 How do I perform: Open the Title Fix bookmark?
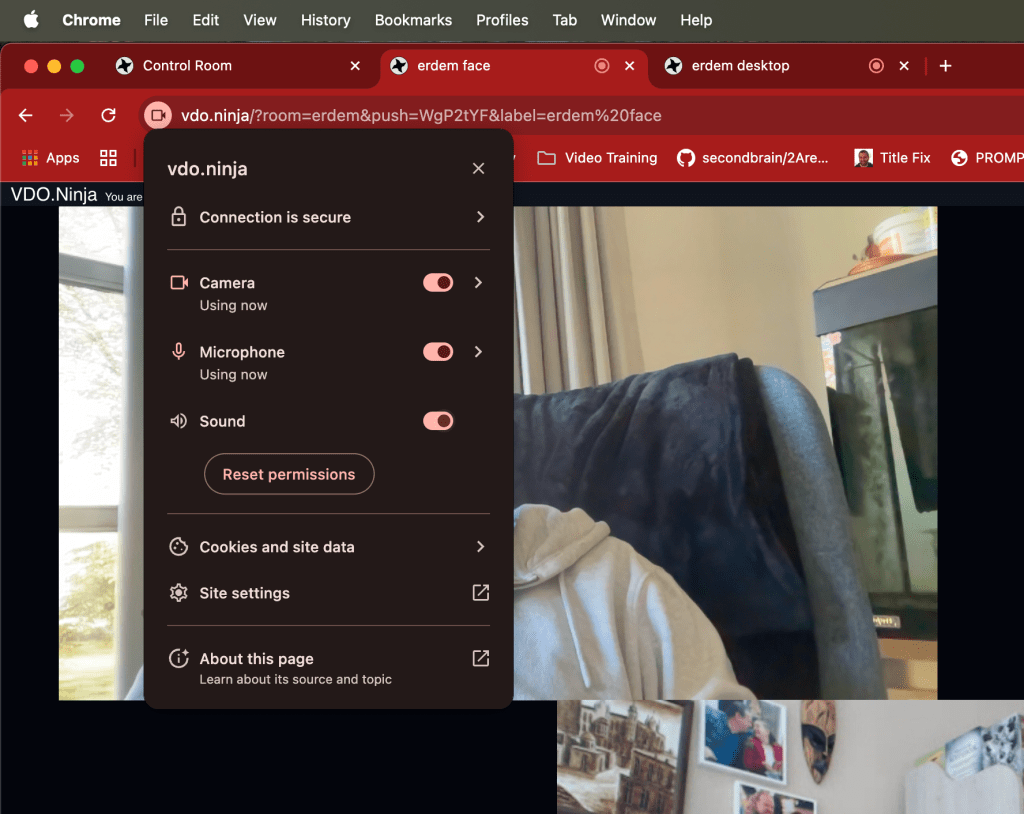coord(892,158)
